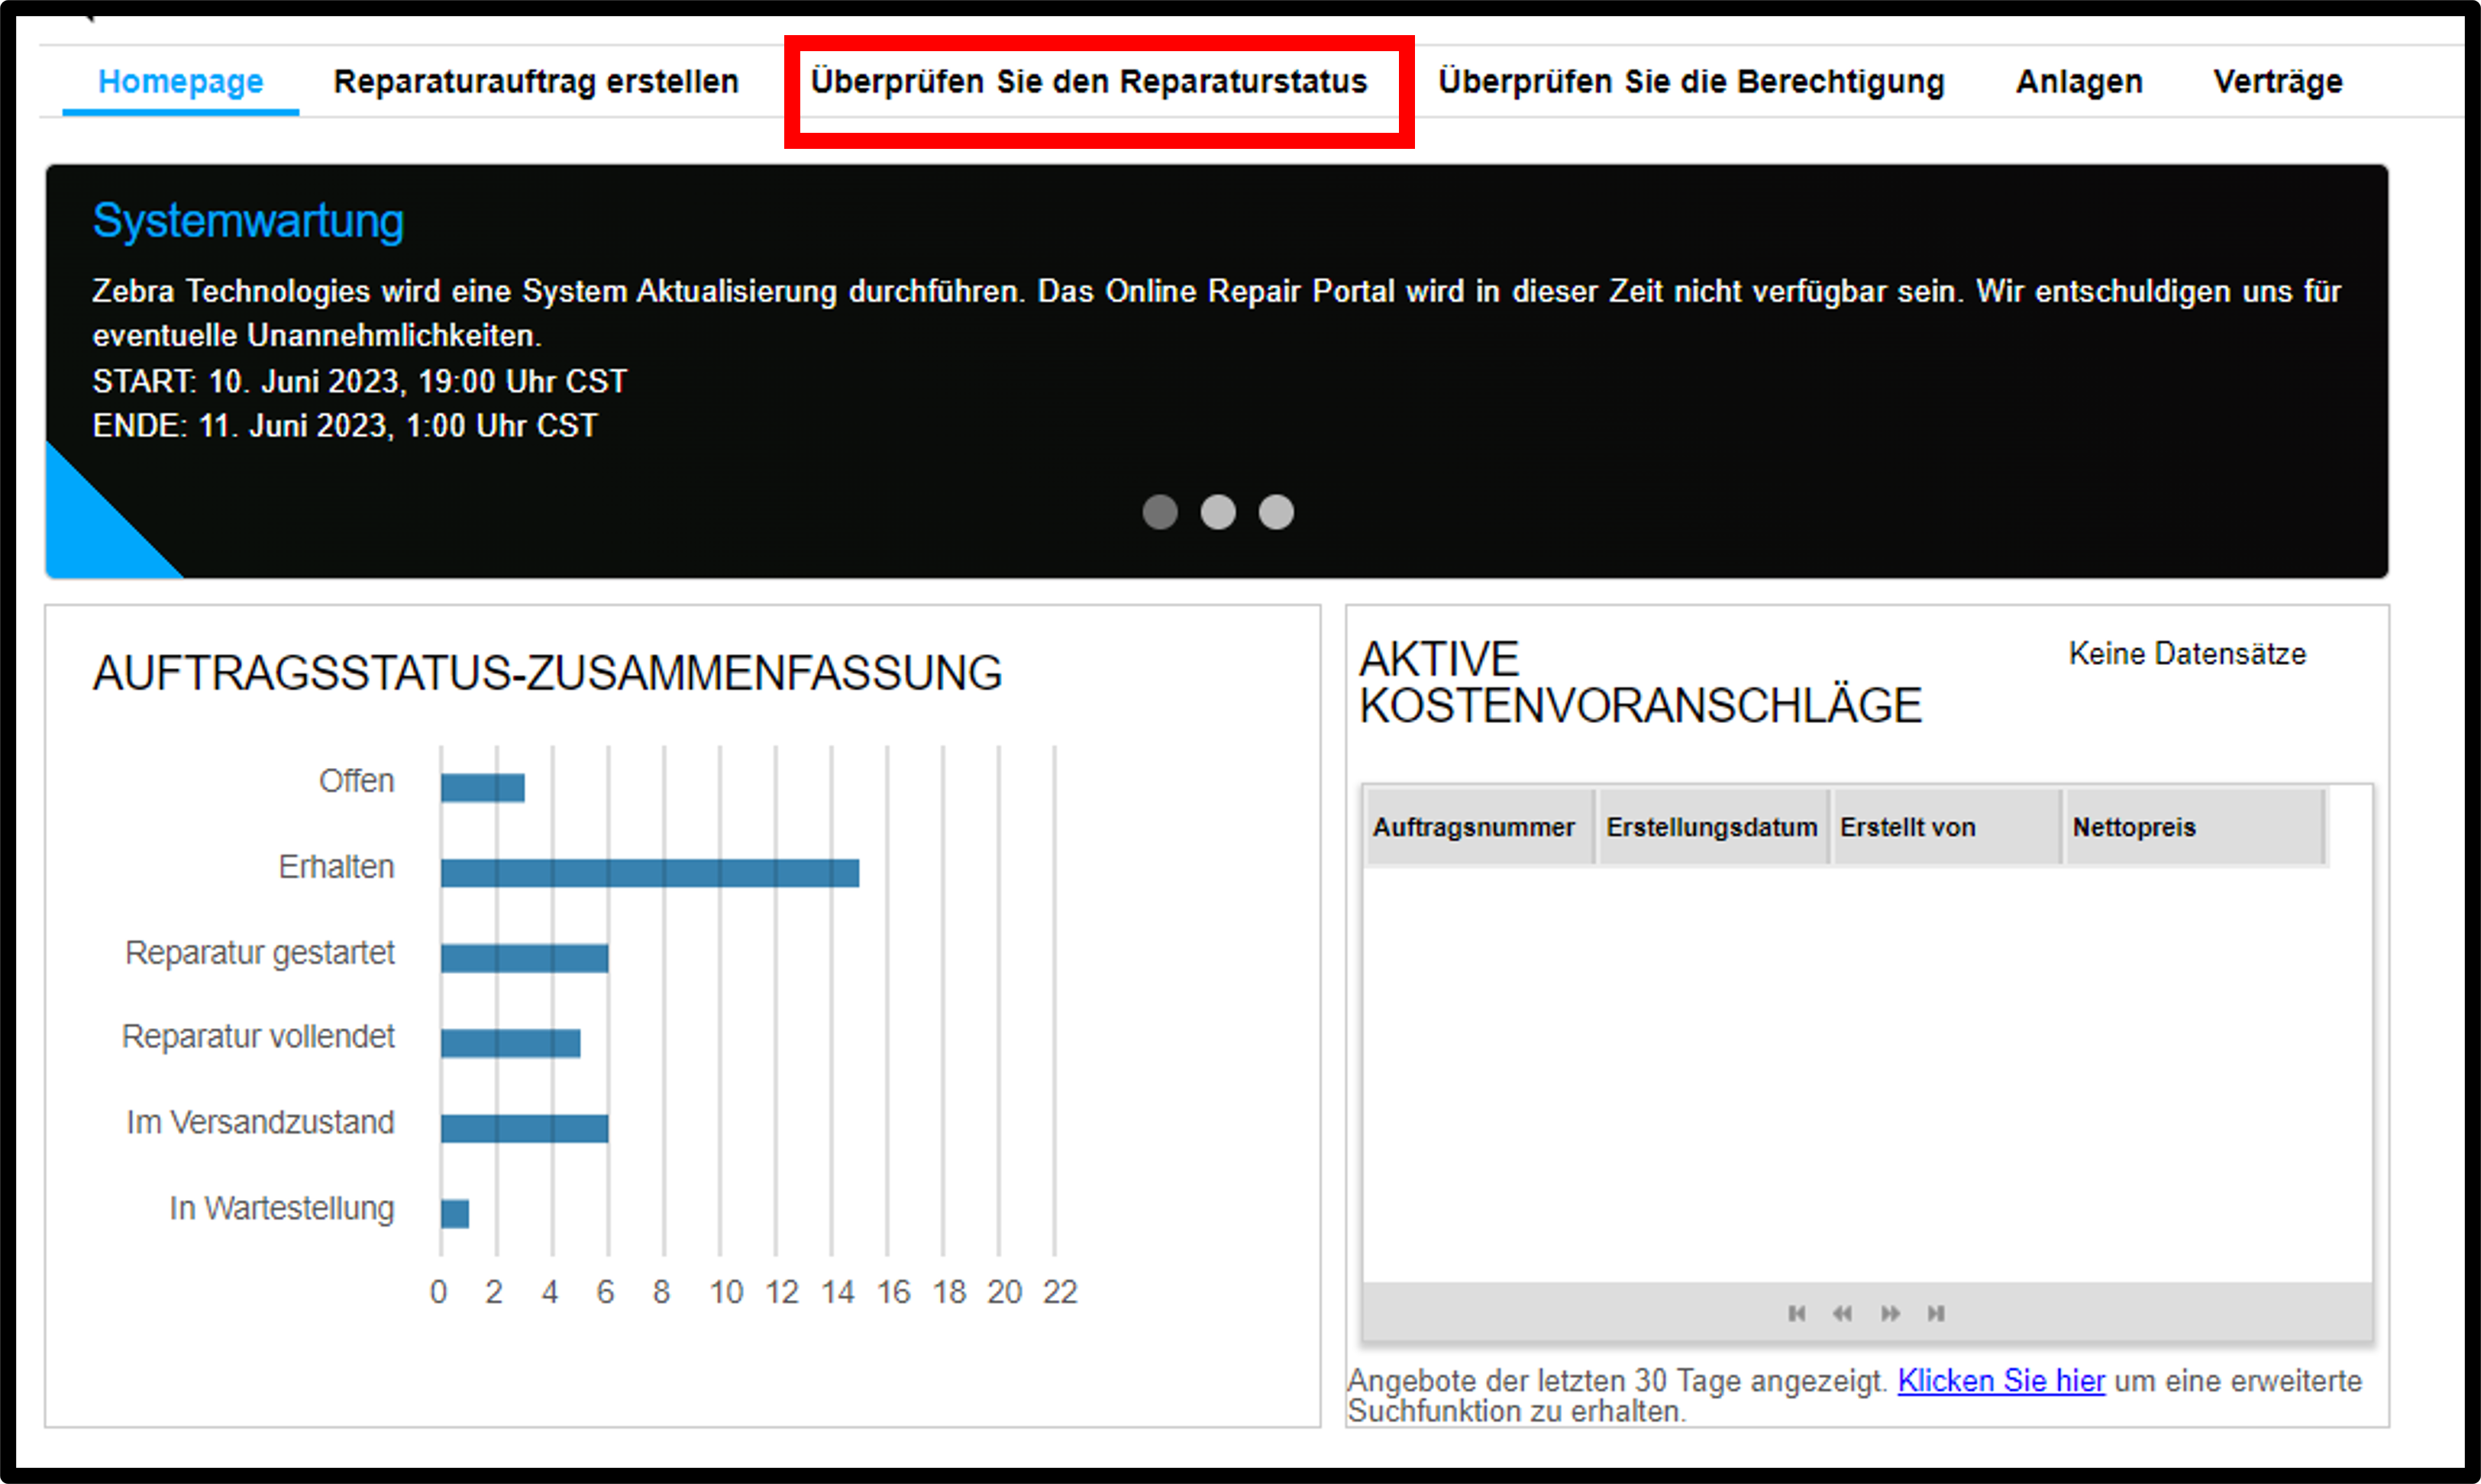This screenshot has width=2481, height=1484.
Task: Select the In Wartestellung bar
Action: point(455,1214)
